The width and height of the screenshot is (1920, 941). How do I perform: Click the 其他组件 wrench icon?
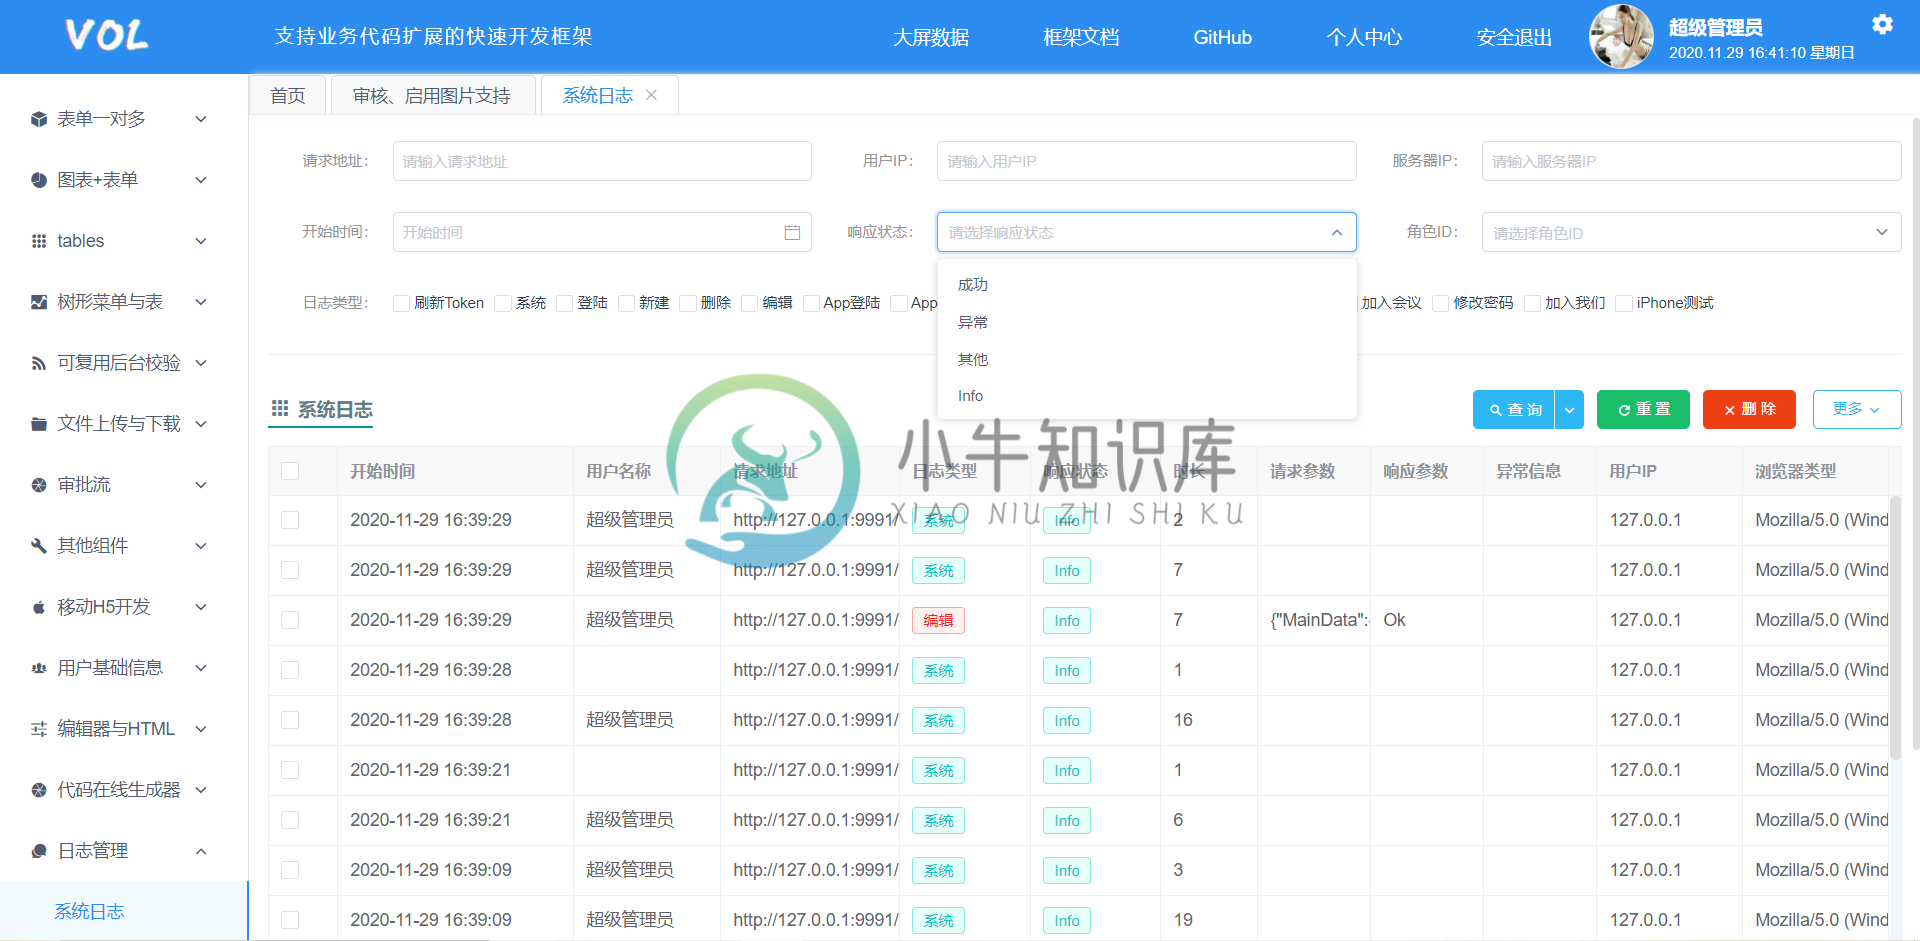39,546
